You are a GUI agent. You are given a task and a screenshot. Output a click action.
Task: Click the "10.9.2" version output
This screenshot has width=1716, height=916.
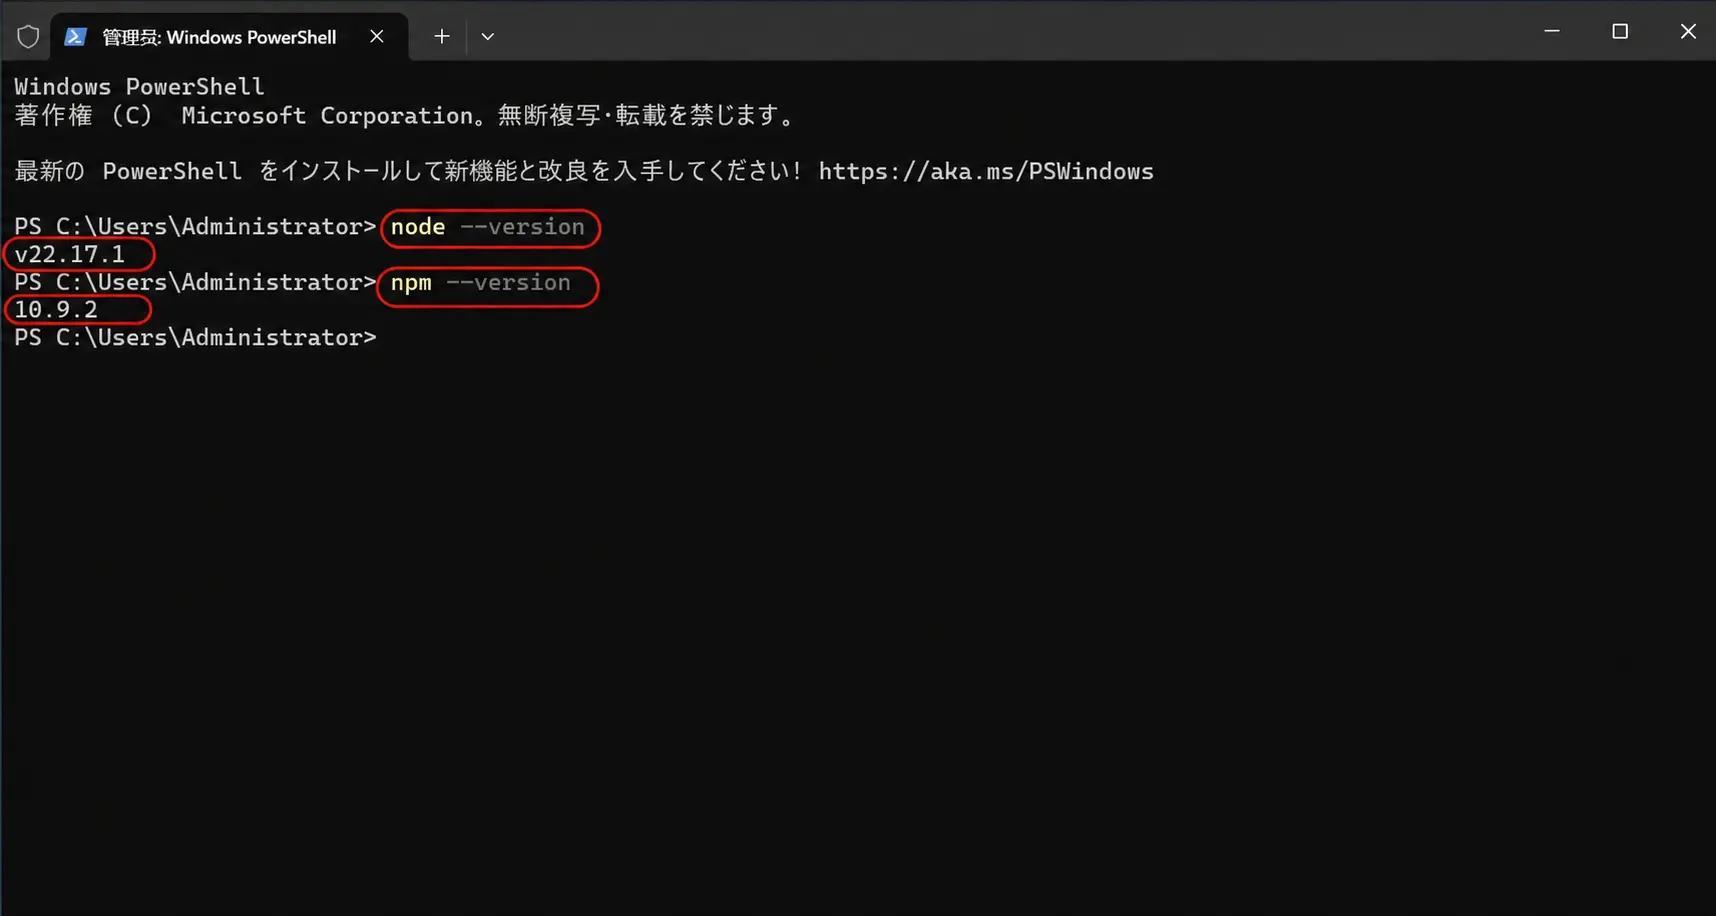[x=56, y=310]
